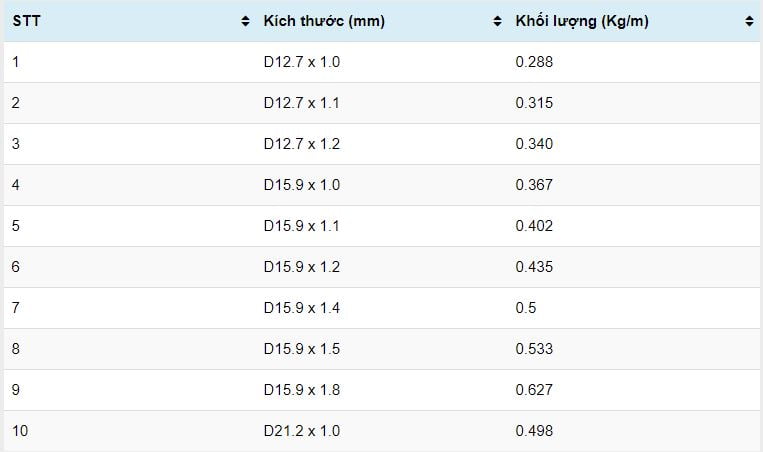Click weight value 0.288
The width and height of the screenshot is (763, 452).
534,62
